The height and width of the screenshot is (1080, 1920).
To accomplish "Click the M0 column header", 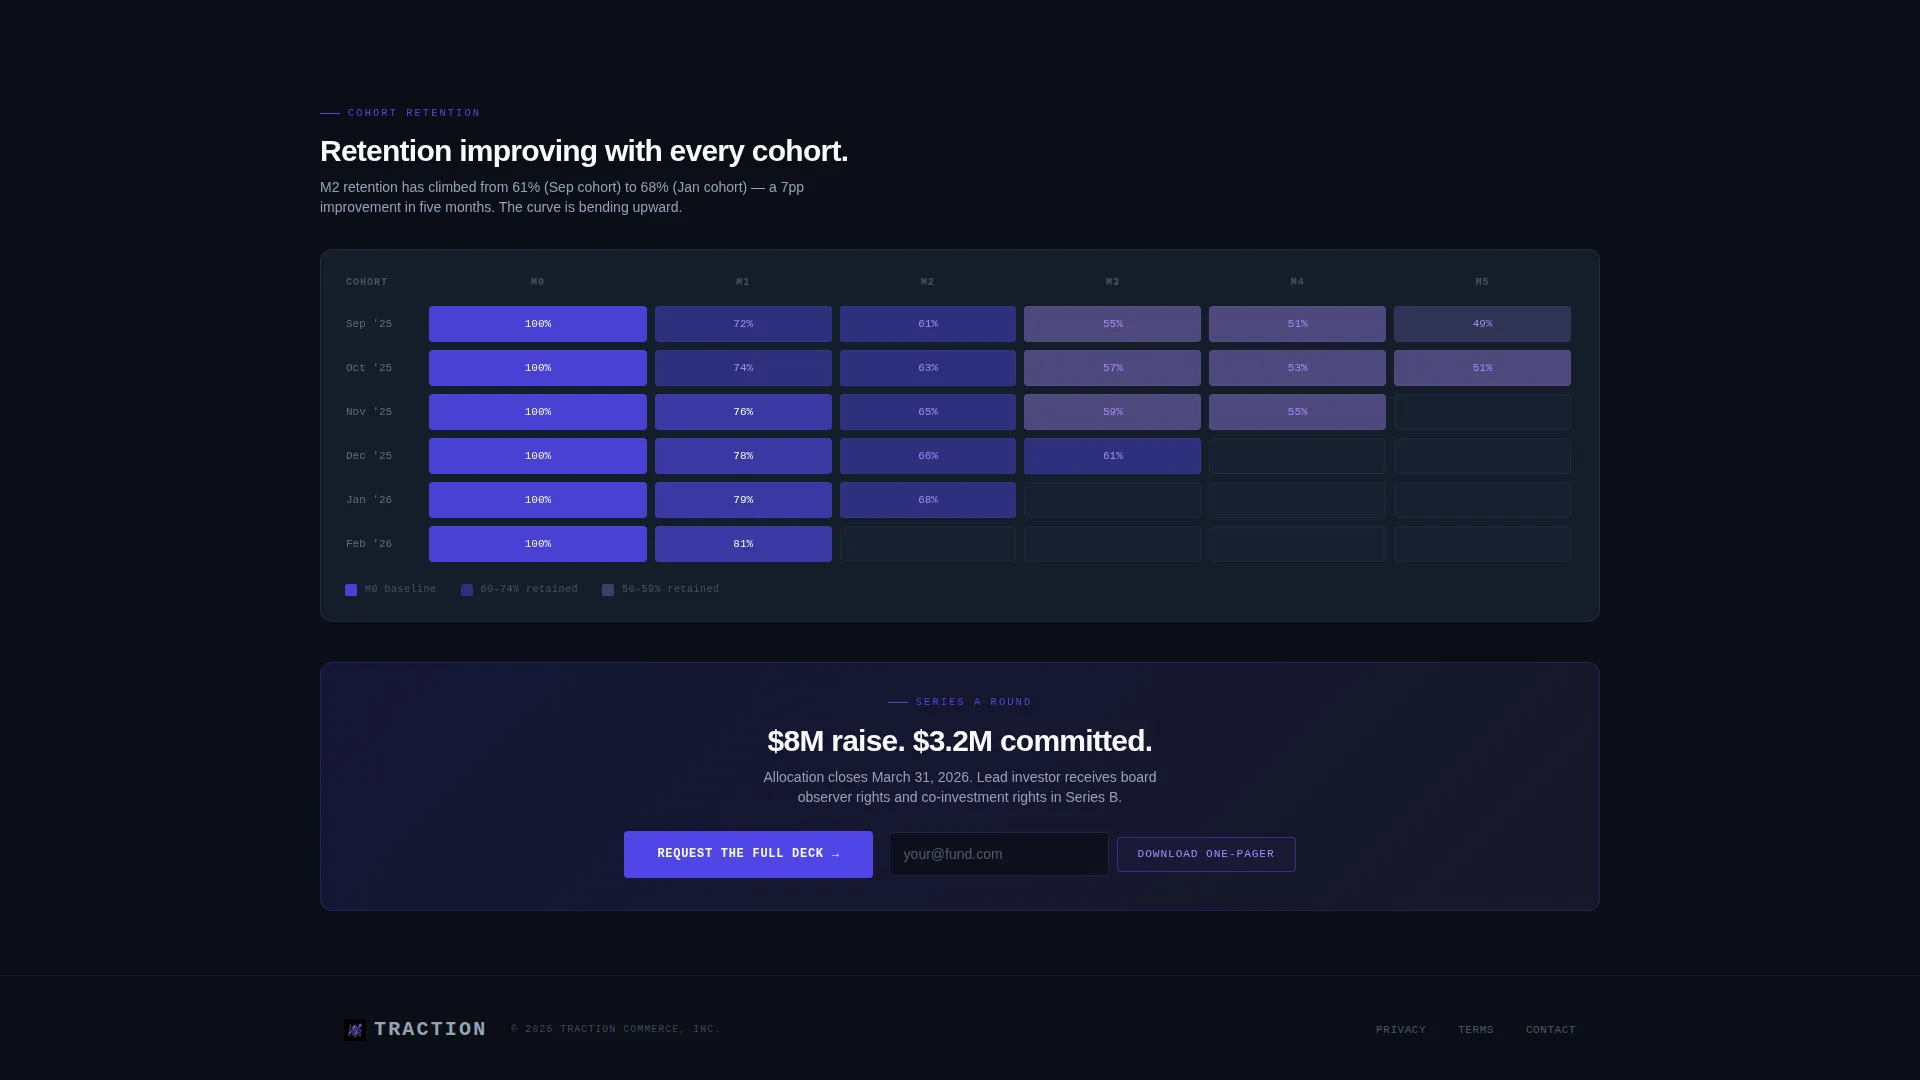I will pos(538,282).
